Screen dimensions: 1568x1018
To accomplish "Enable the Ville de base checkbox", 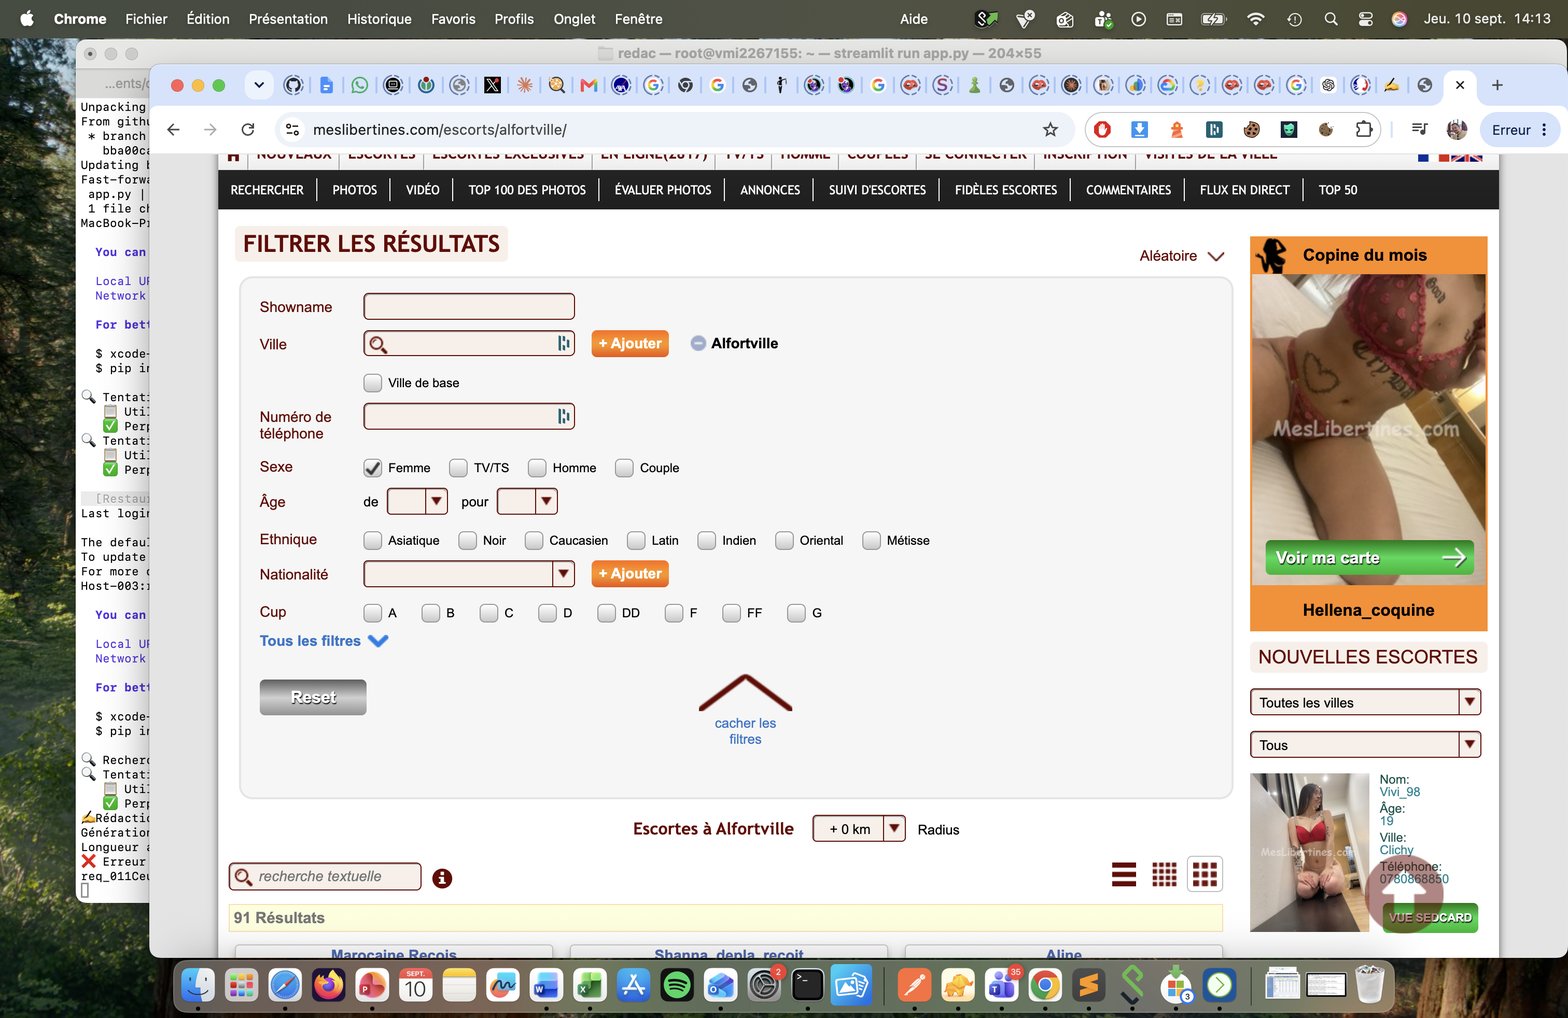I will [373, 382].
